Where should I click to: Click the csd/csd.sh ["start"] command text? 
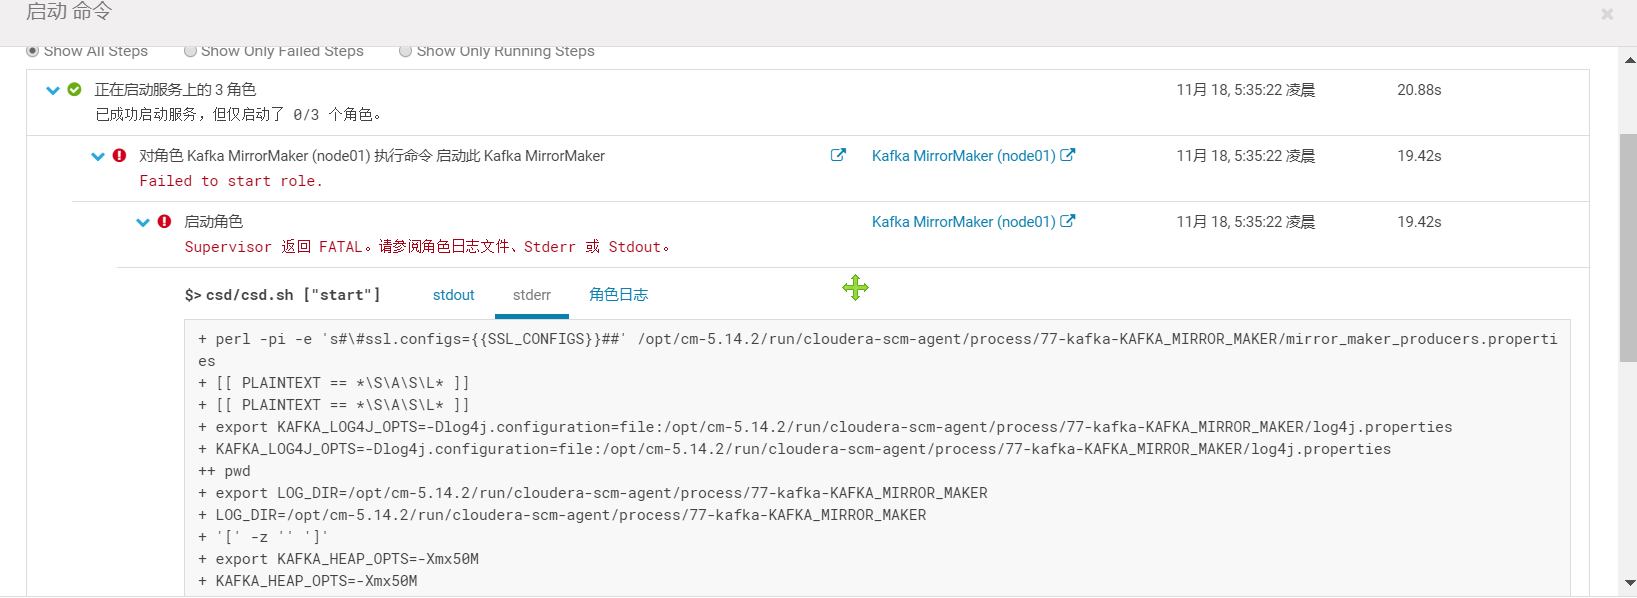click(x=293, y=295)
